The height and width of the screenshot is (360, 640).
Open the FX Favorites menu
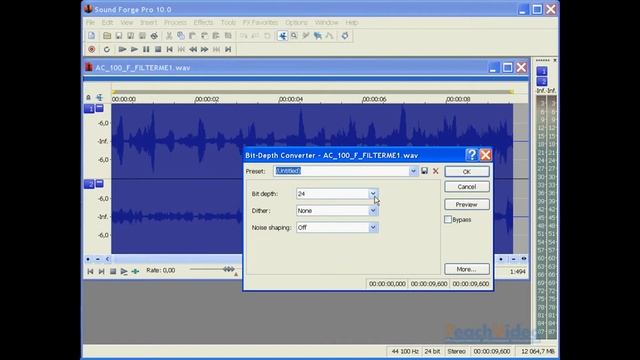(x=260, y=22)
